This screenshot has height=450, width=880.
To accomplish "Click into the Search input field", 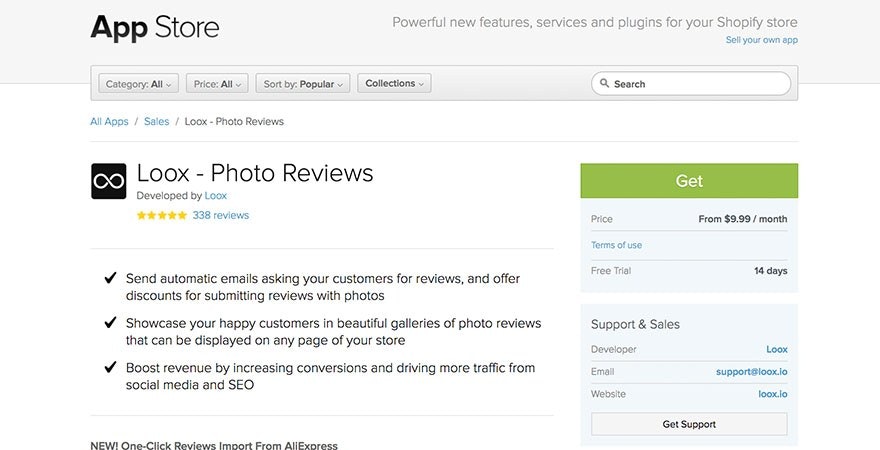I will click(700, 84).
